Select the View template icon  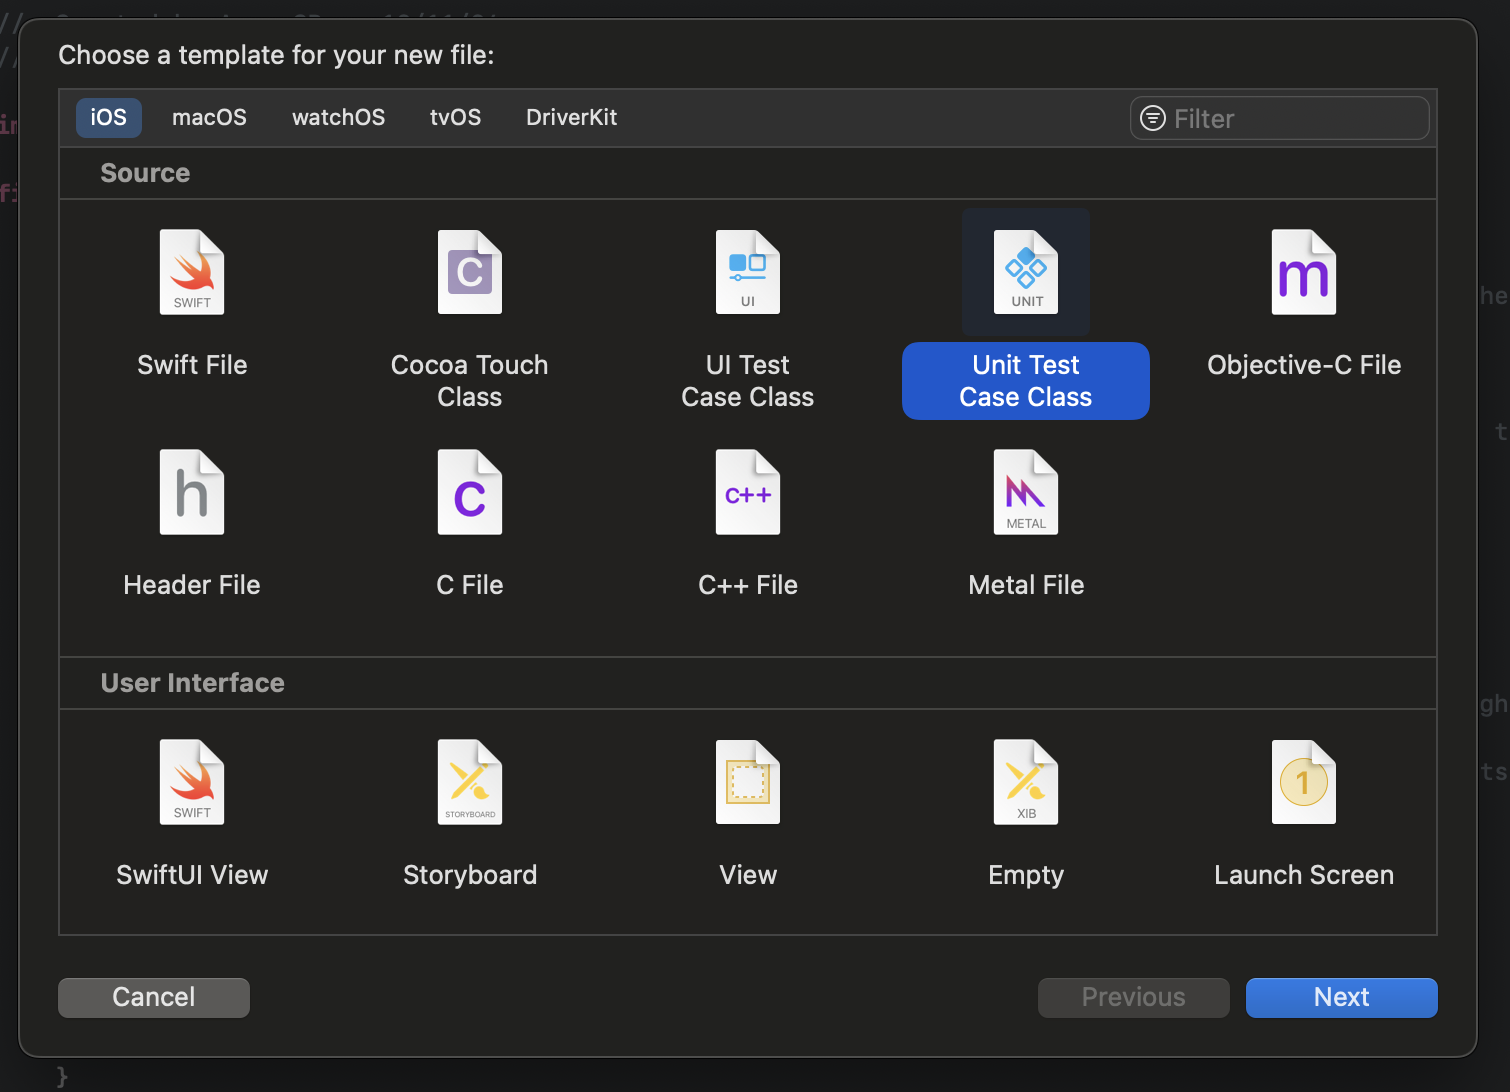(x=748, y=782)
